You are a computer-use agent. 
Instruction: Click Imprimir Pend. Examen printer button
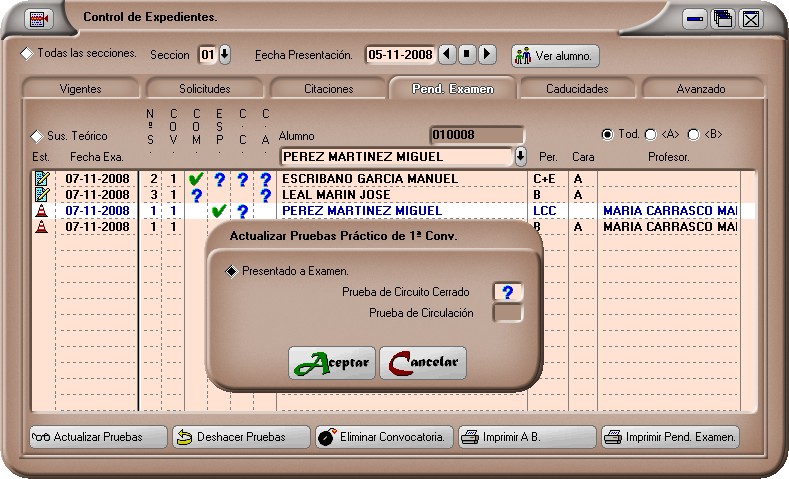coord(670,437)
